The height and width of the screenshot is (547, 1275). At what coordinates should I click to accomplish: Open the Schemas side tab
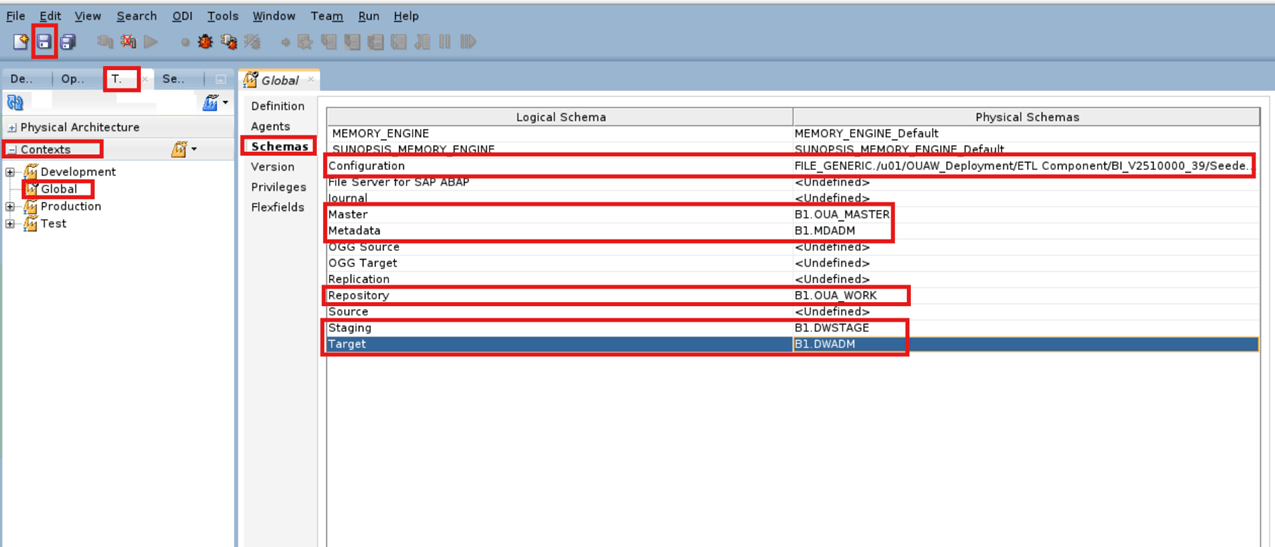click(279, 147)
